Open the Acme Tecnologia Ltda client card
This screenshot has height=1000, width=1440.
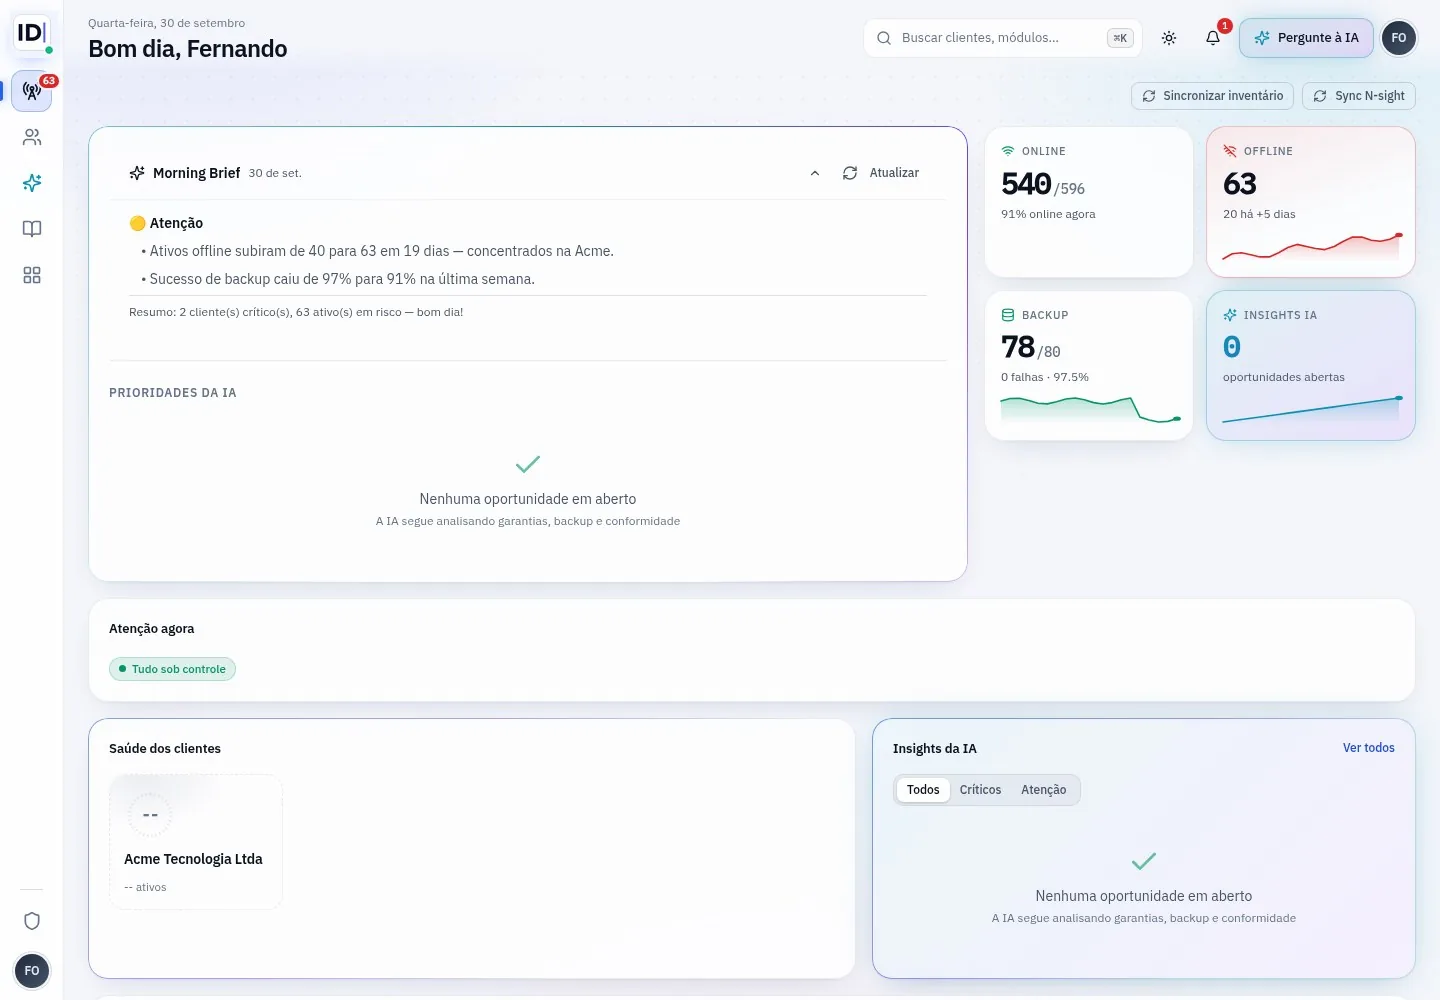coord(196,842)
